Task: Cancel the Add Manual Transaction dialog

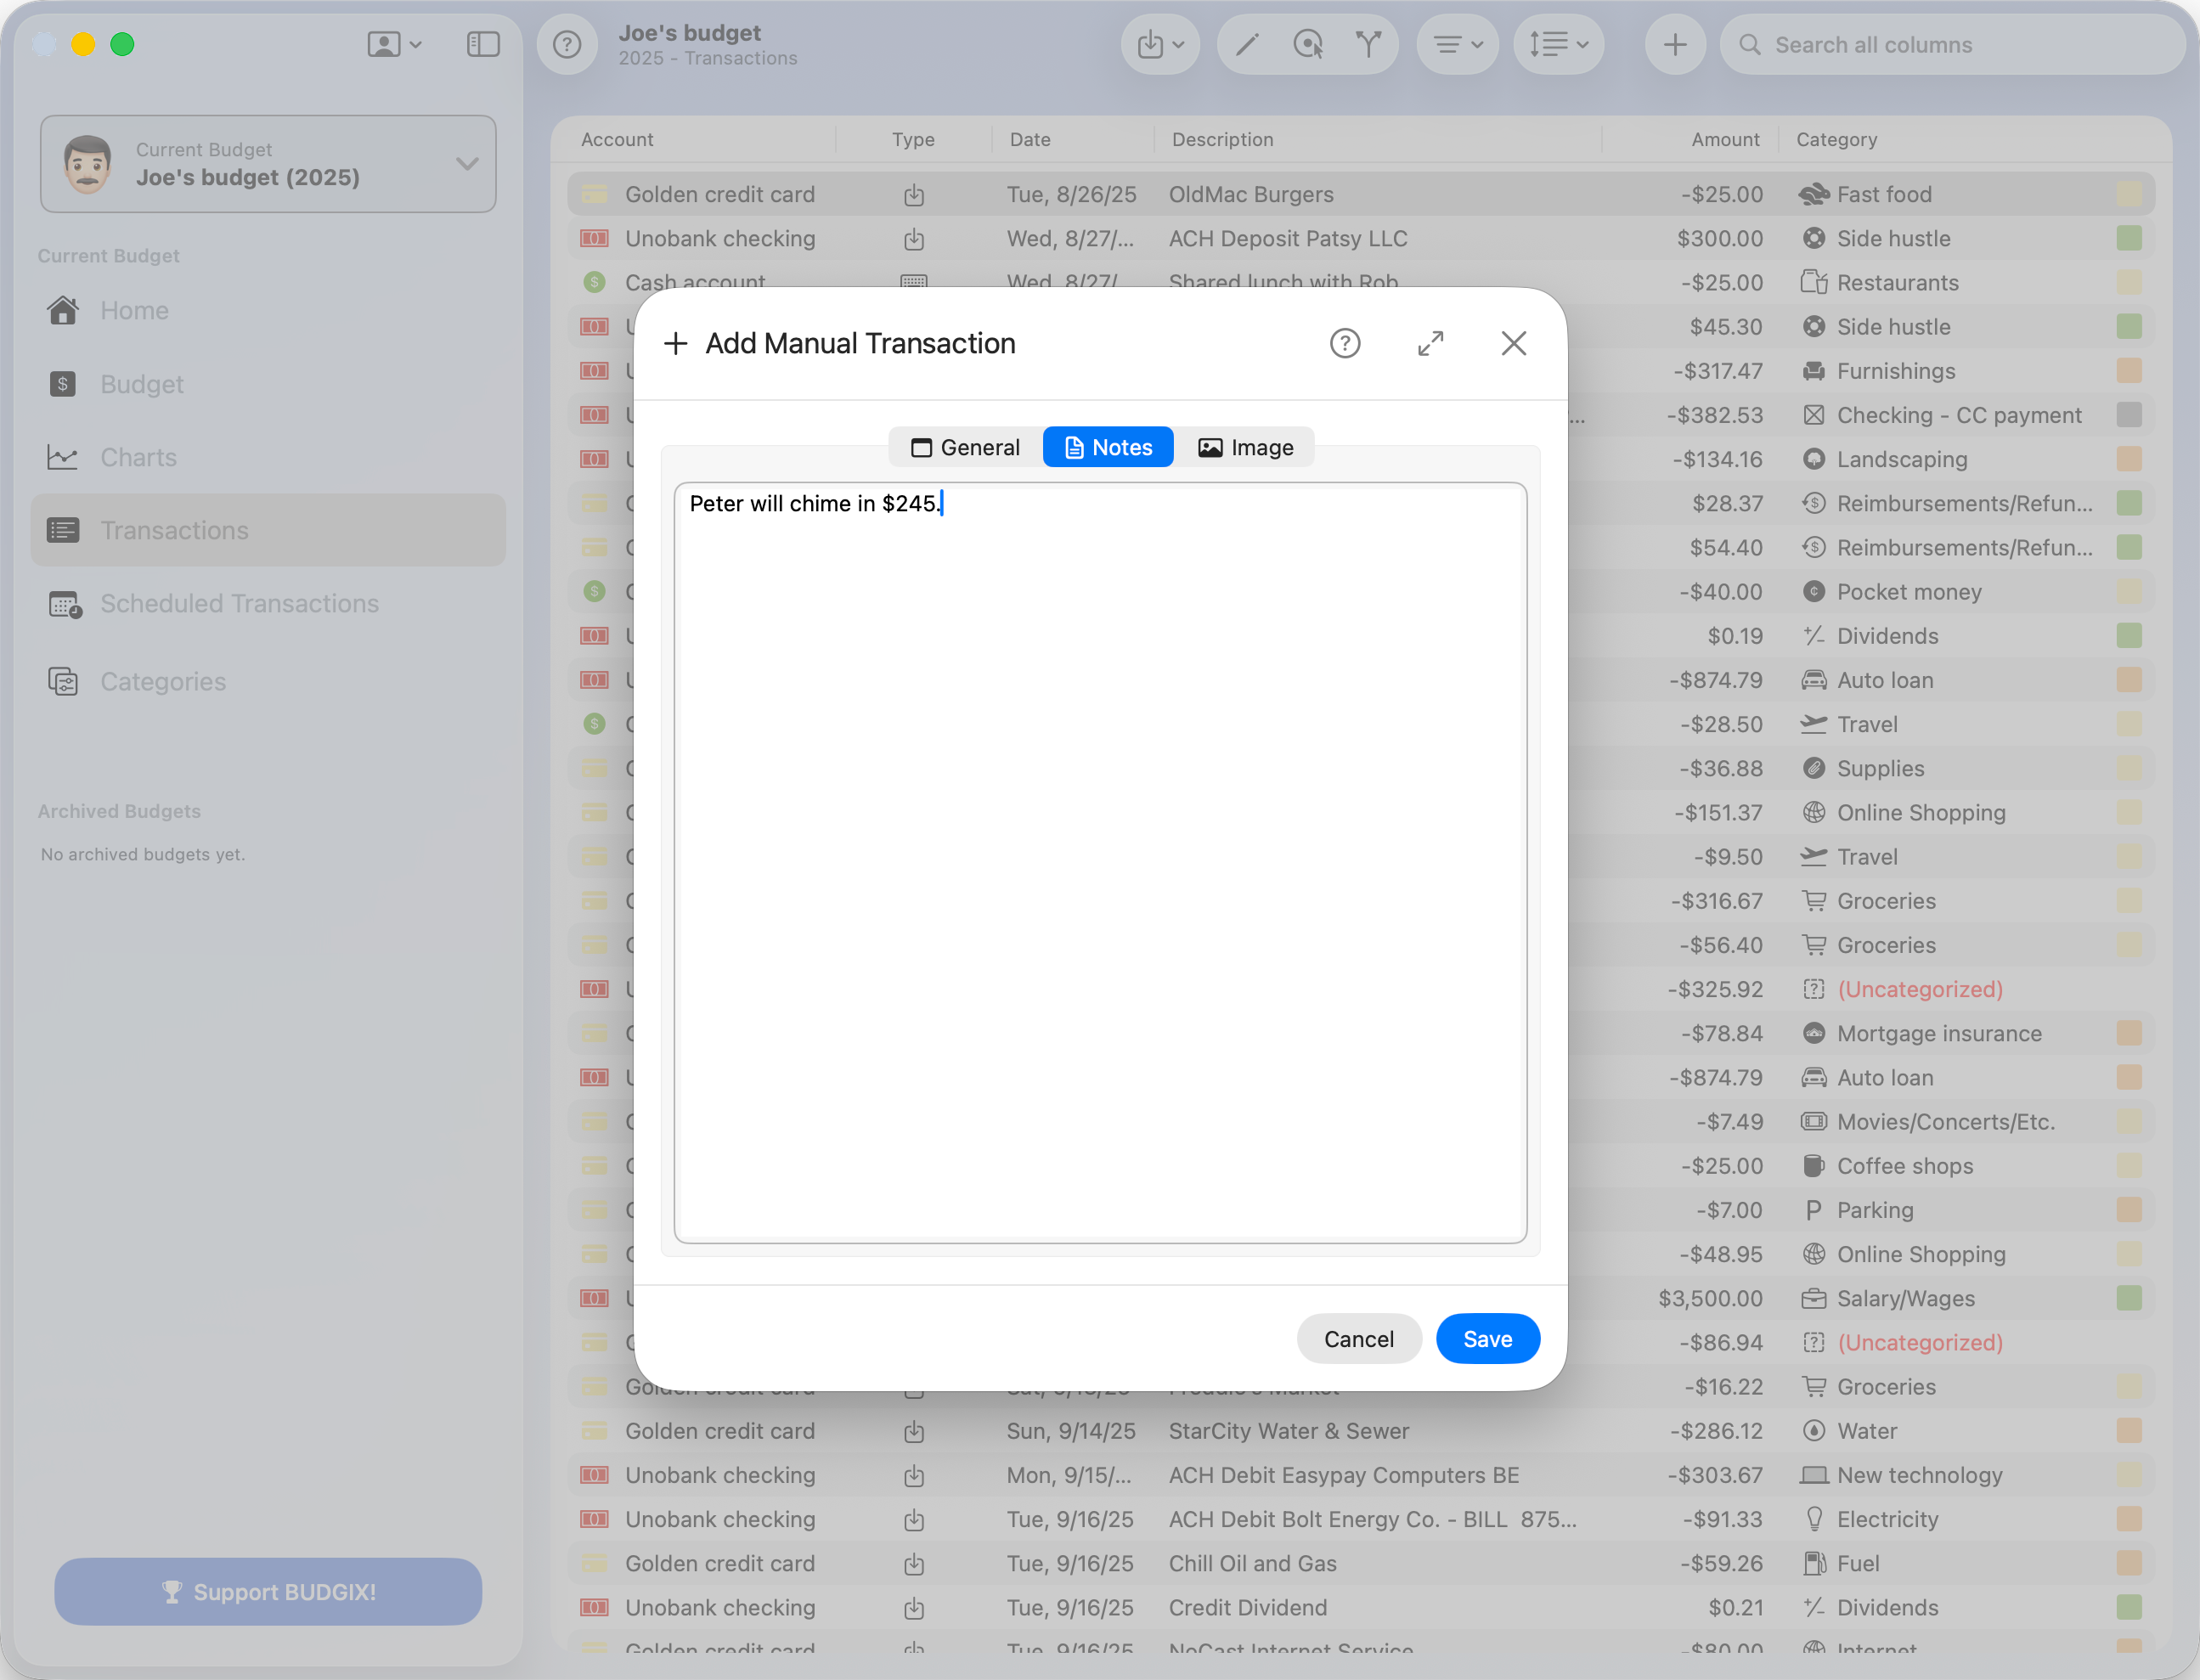Action: click(x=1358, y=1338)
